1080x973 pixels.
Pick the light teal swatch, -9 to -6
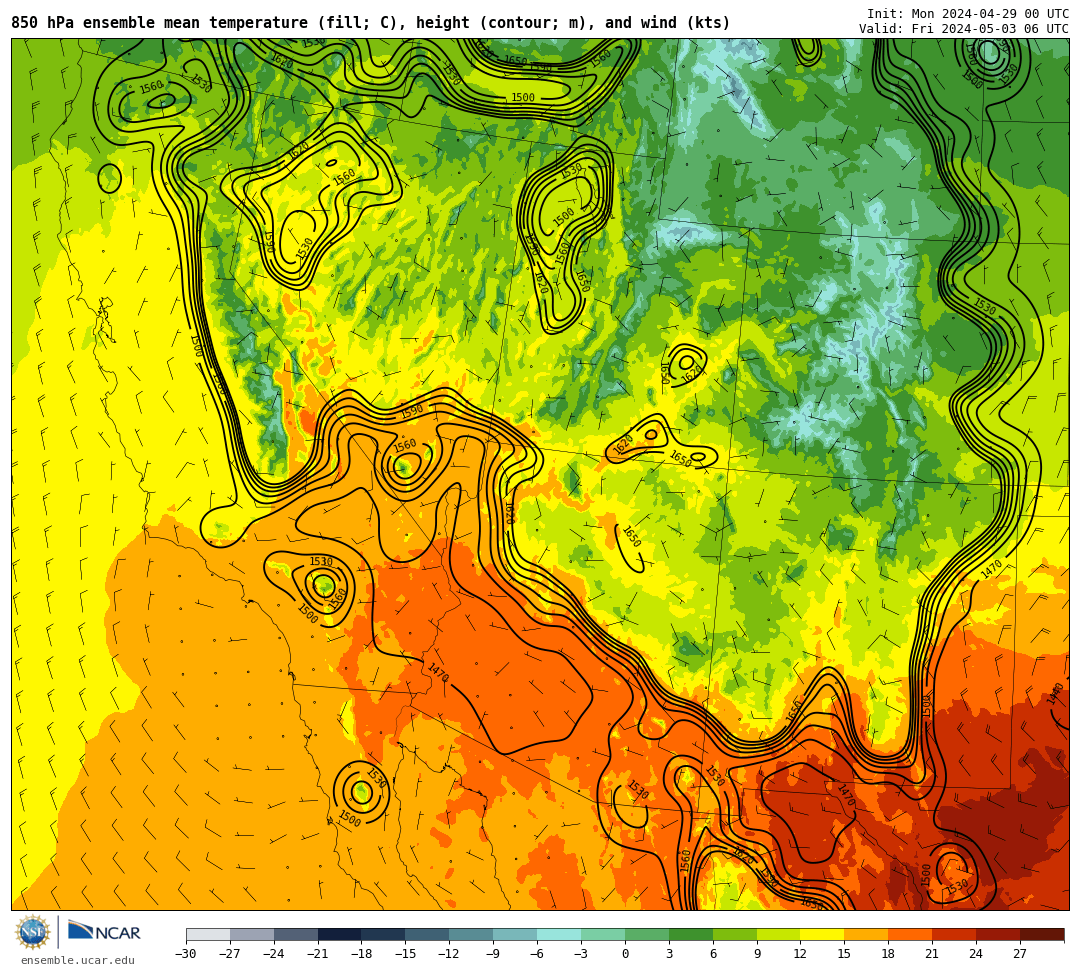pyautogui.click(x=515, y=934)
